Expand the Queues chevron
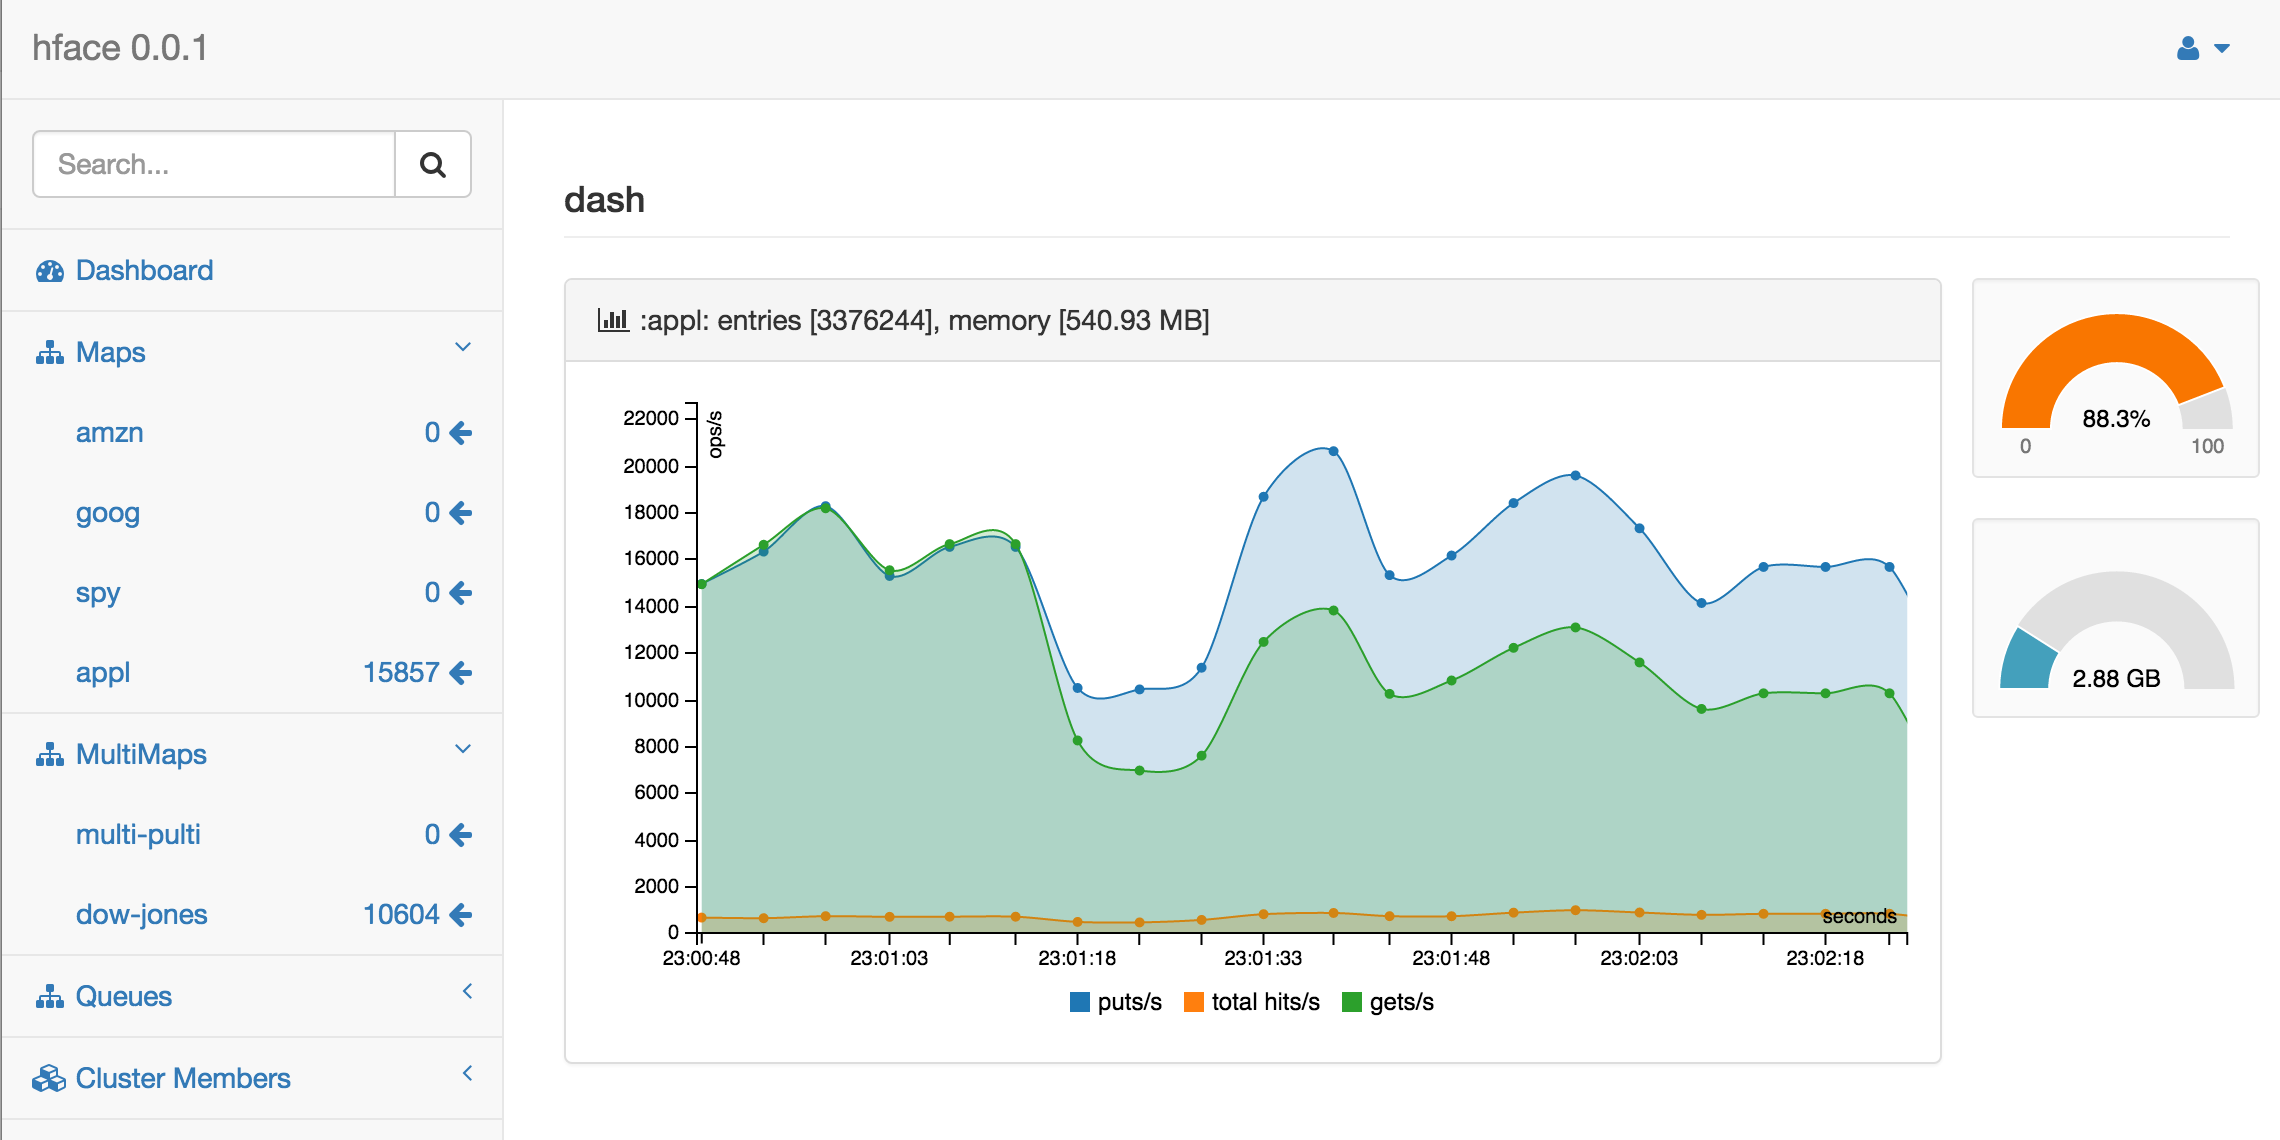 click(467, 991)
